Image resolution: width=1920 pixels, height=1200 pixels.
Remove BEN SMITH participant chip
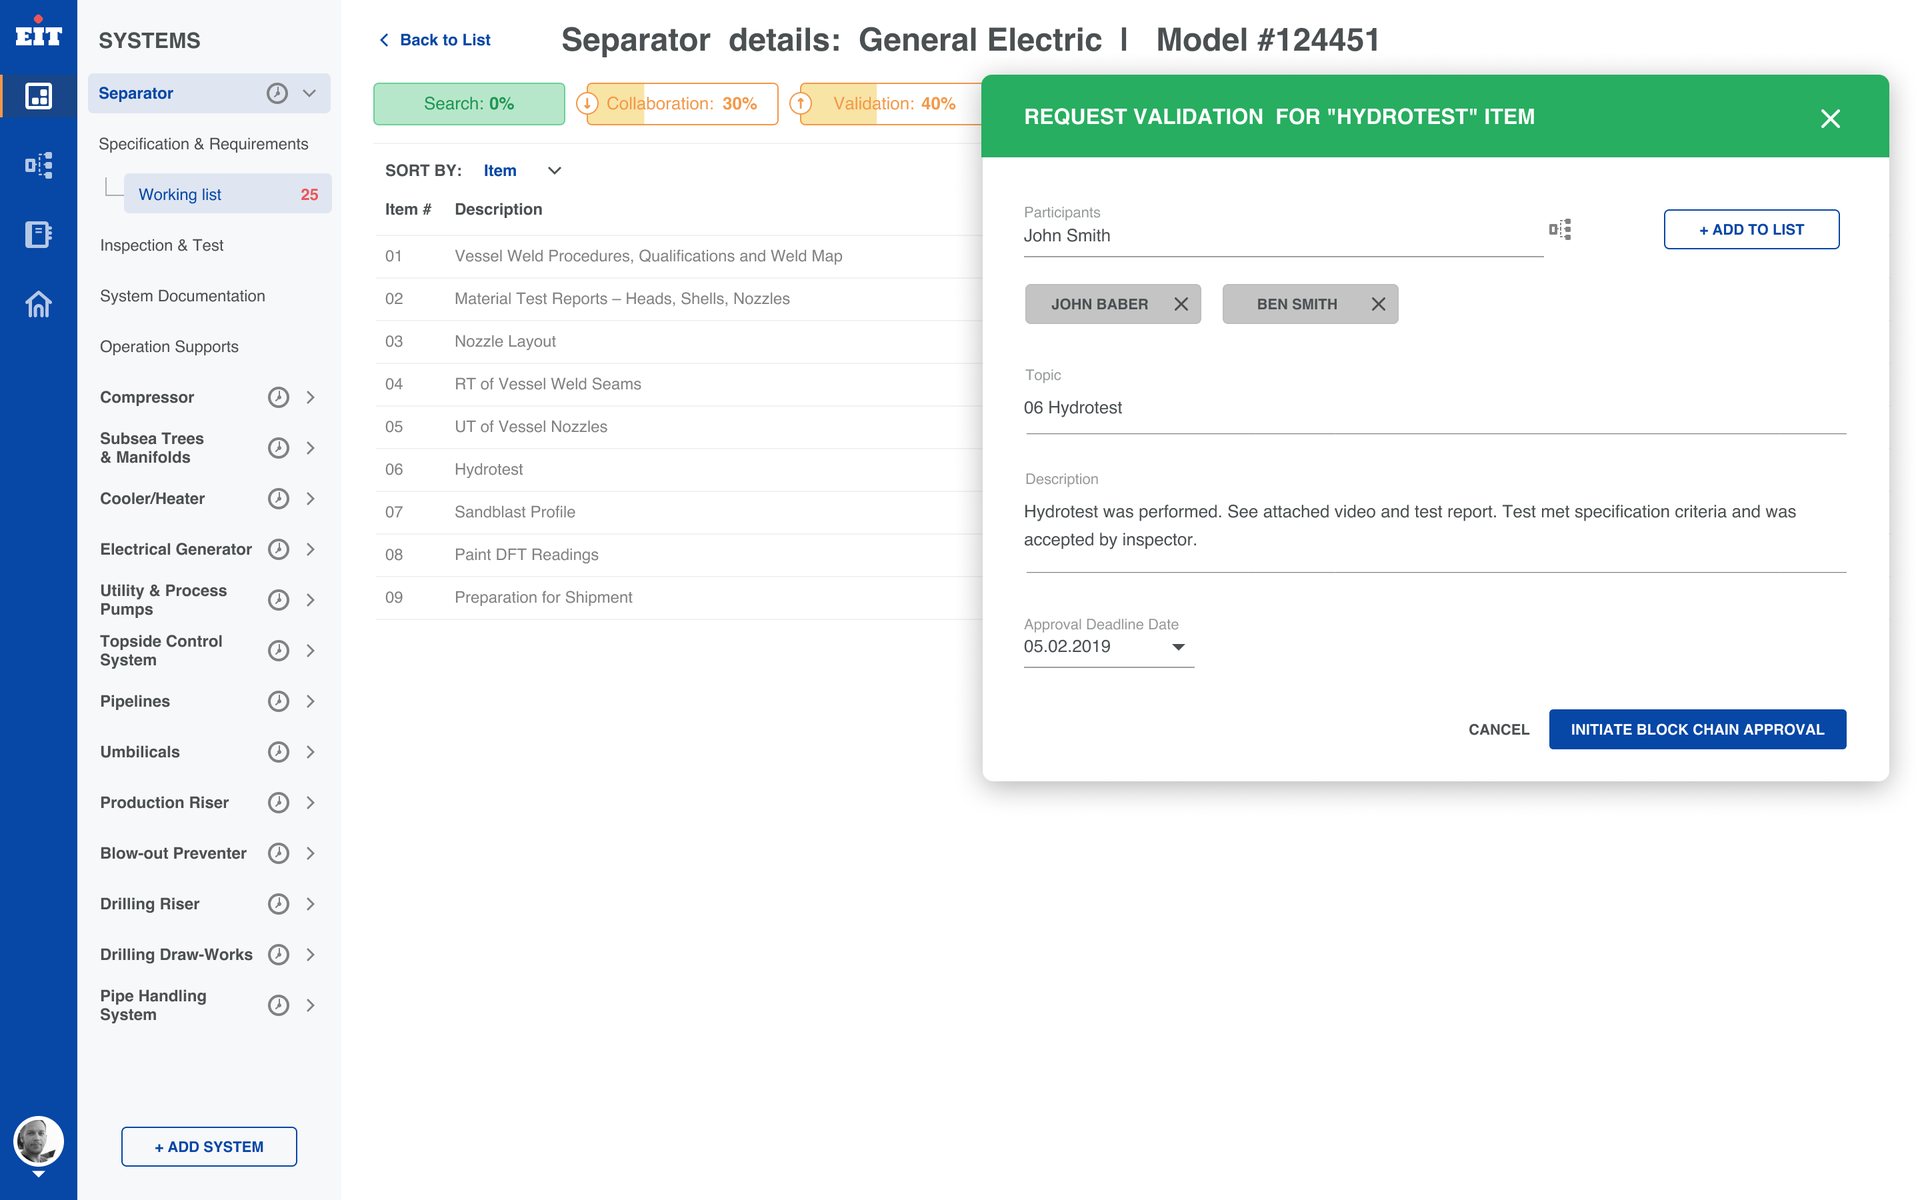click(1378, 304)
